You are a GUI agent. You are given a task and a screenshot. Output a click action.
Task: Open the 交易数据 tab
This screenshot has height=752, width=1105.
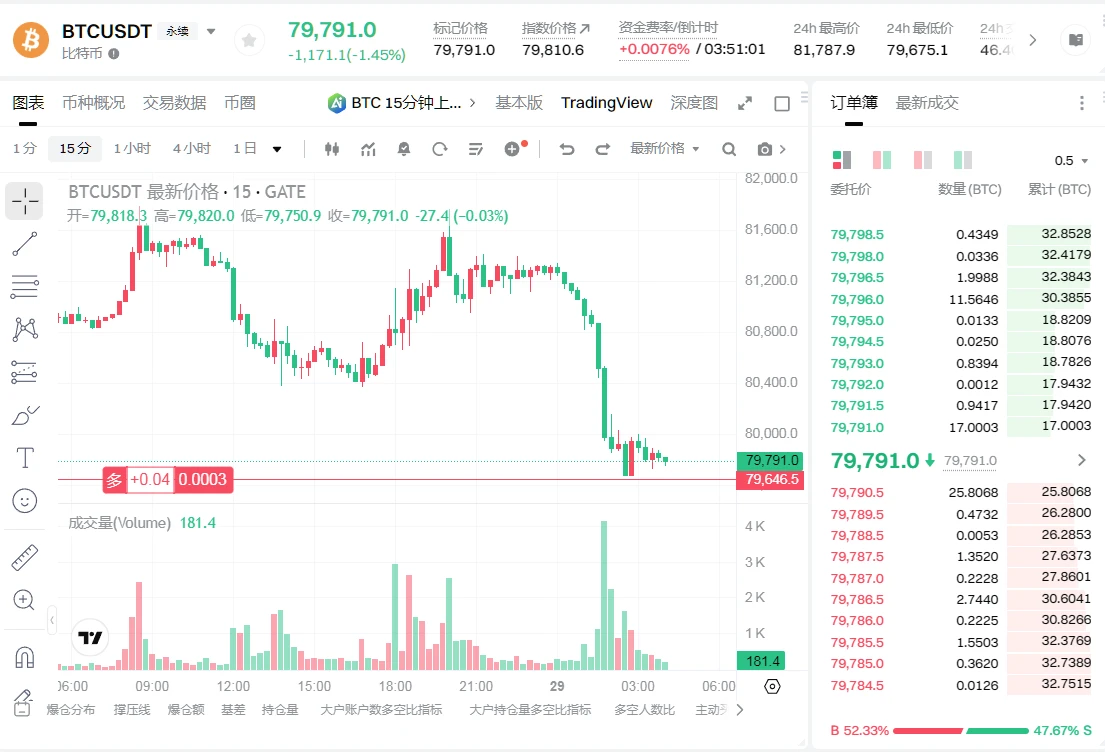pos(175,103)
